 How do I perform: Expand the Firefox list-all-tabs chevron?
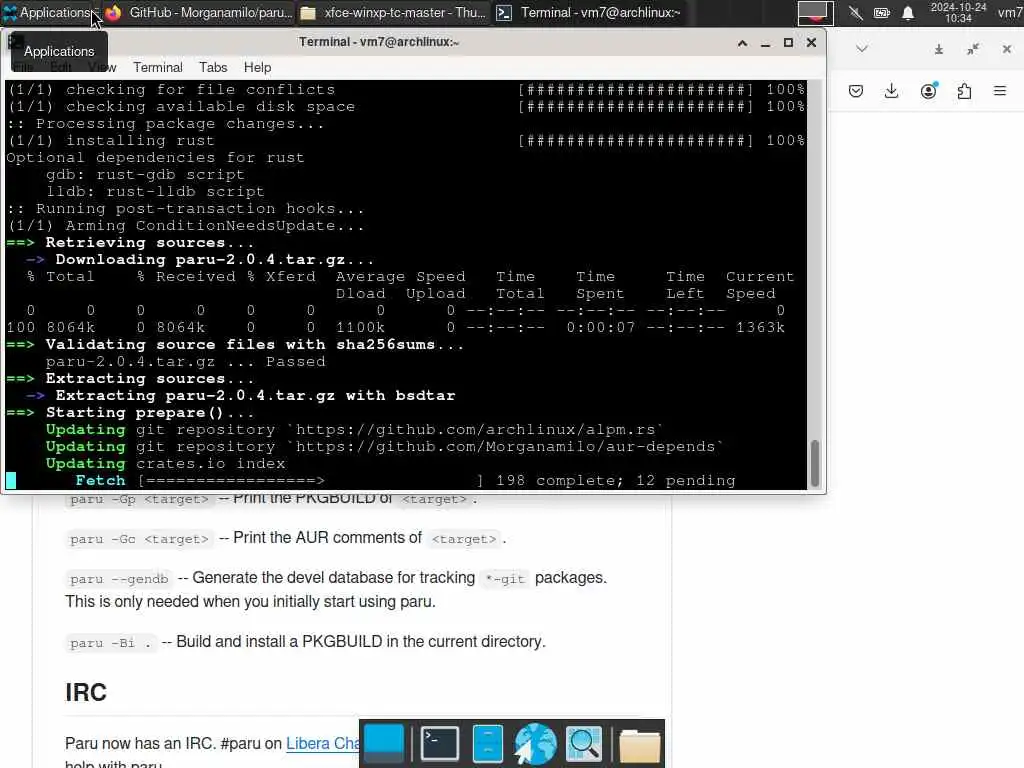tap(862, 48)
